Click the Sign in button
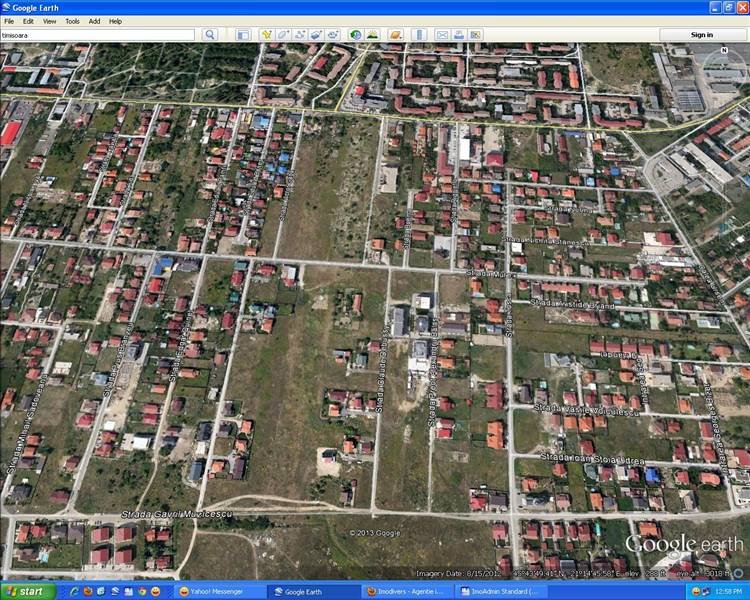This screenshot has height=600, width=750. tap(702, 35)
